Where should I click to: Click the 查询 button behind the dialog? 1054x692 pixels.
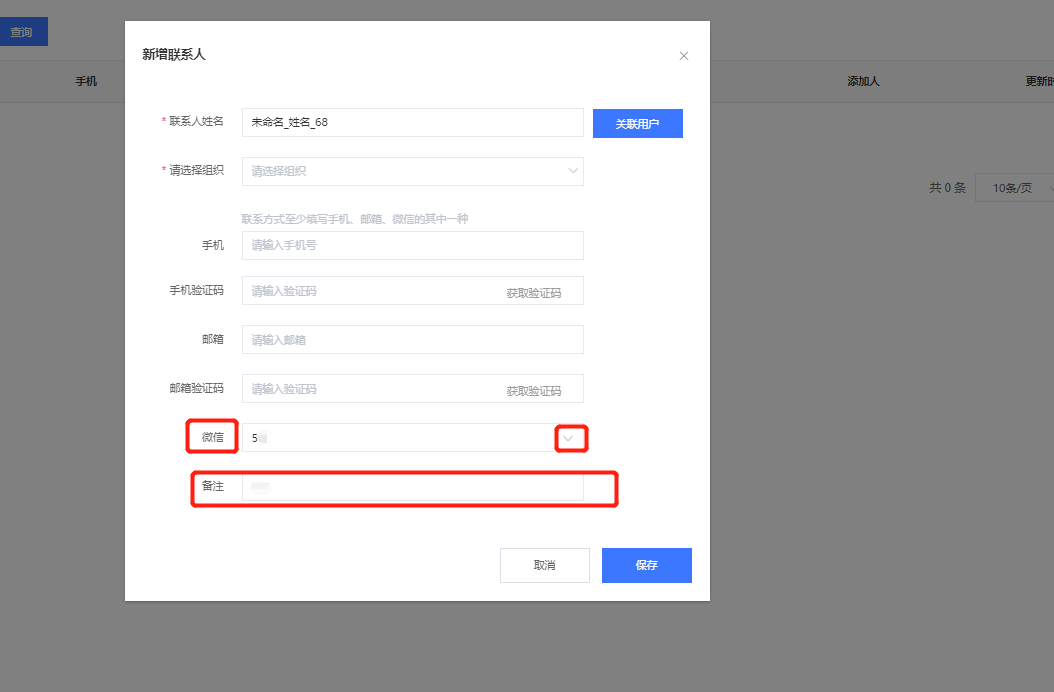click(x=22, y=32)
